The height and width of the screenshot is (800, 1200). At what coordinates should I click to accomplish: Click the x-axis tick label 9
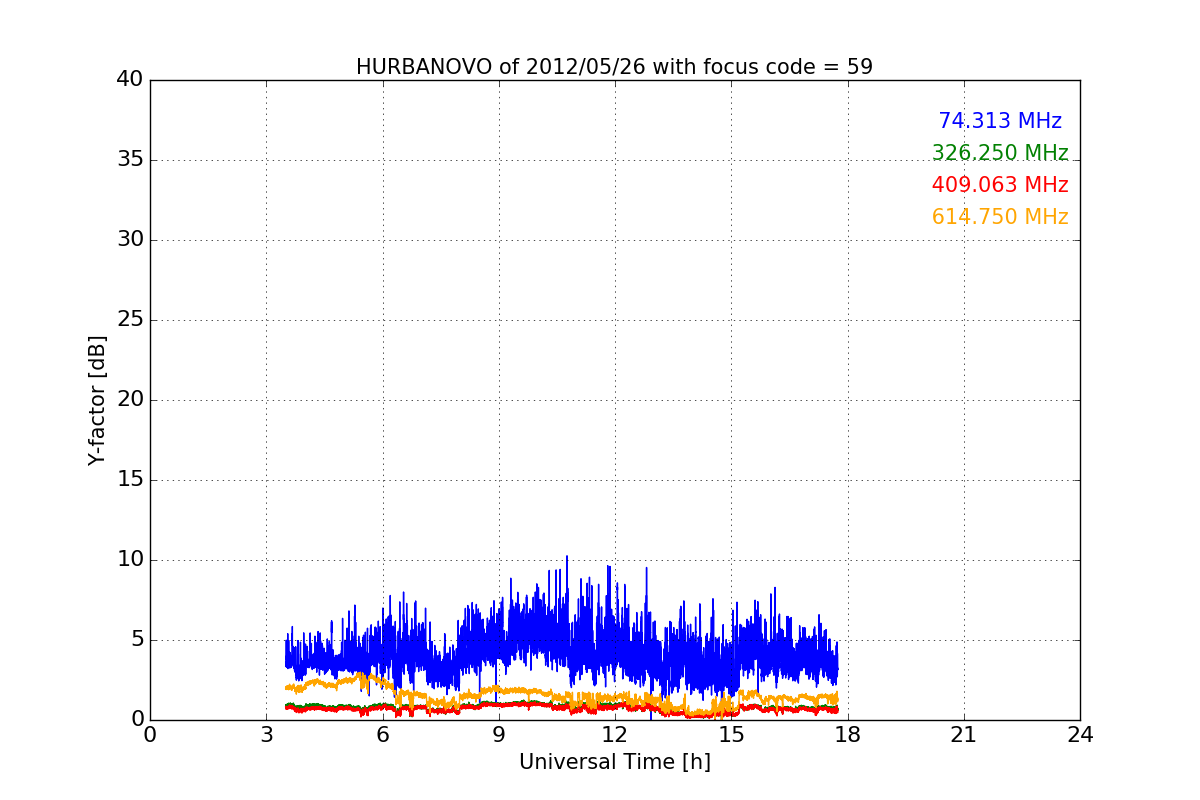pos(499,735)
